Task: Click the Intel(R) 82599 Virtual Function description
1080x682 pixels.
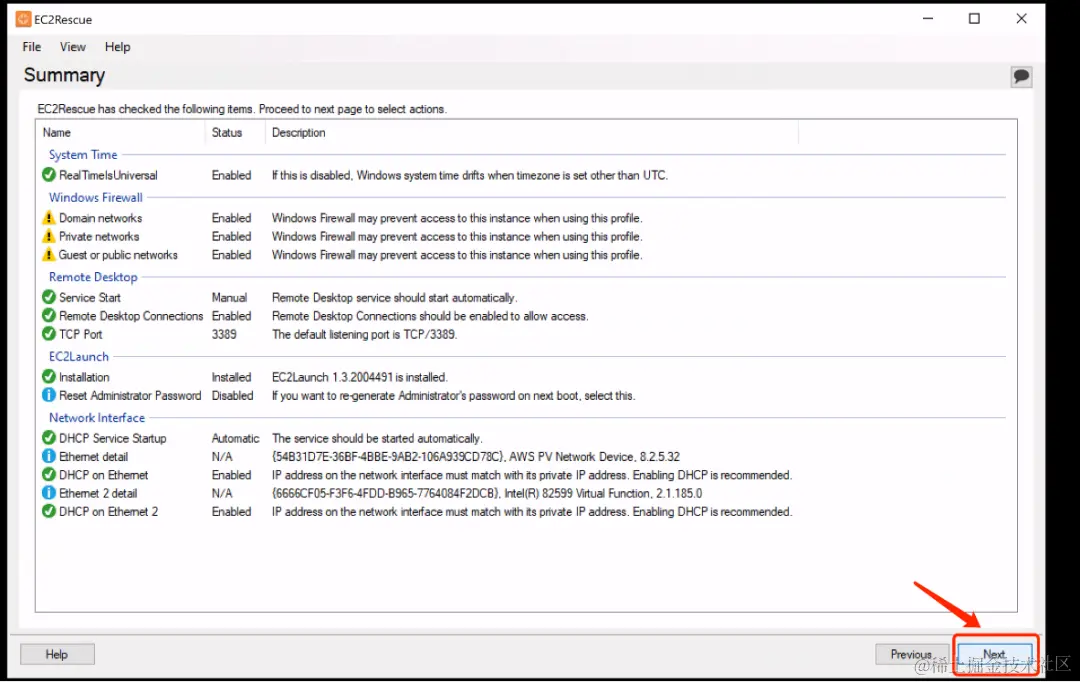Action: pyautogui.click(x=487, y=494)
